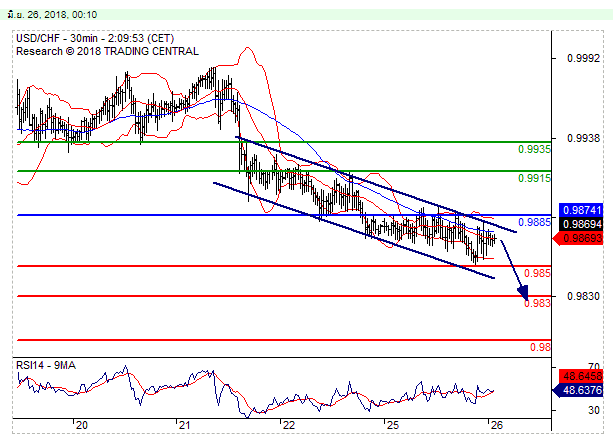Select the red 48.6458 RSI value tag
Screen dimensions: 613x444
click(x=581, y=376)
